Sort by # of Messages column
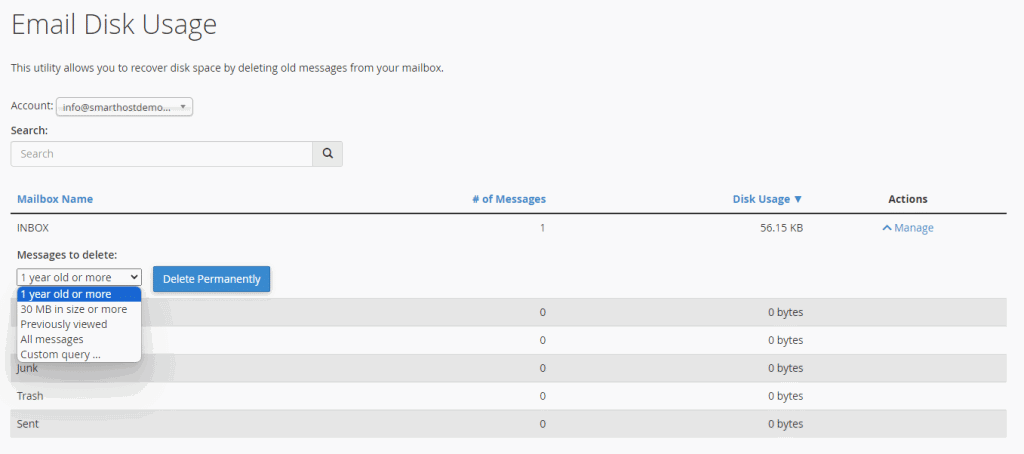This screenshot has height=454, width=1024. (509, 199)
